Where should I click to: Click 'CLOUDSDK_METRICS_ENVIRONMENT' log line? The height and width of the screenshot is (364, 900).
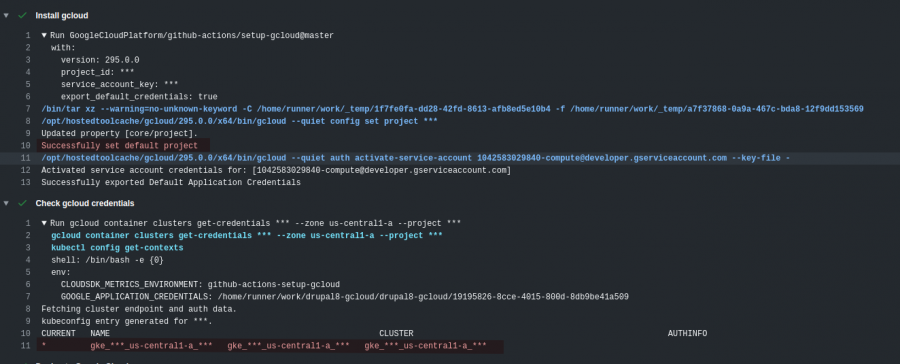[200, 284]
